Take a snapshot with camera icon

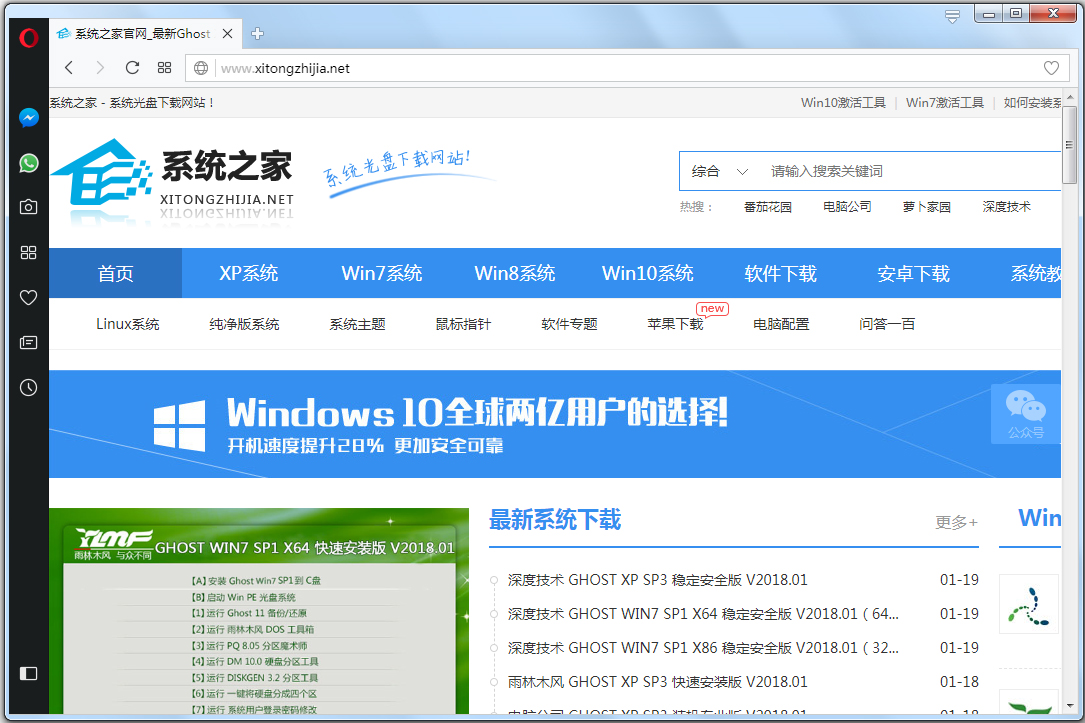28,207
